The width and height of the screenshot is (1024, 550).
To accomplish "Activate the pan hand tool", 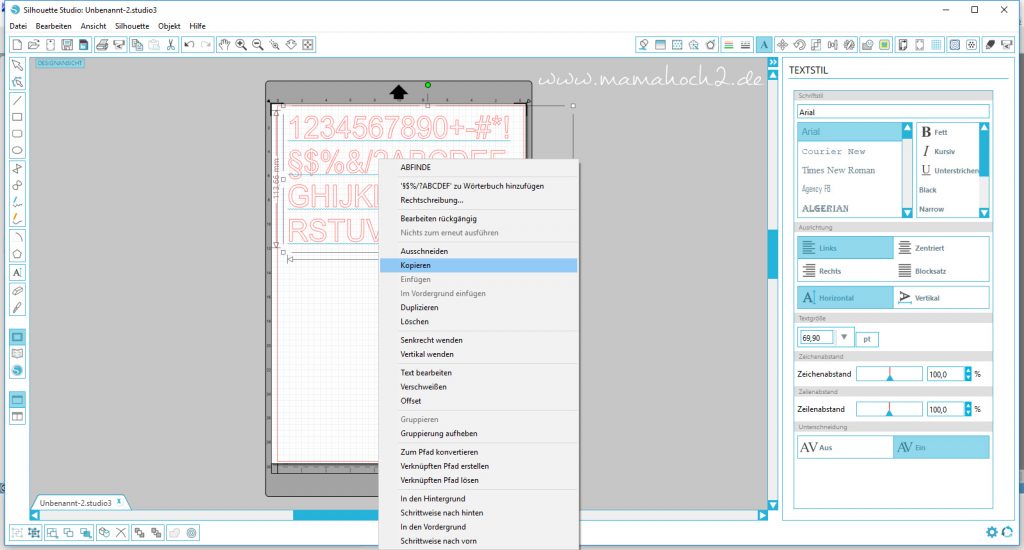I will click(224, 44).
